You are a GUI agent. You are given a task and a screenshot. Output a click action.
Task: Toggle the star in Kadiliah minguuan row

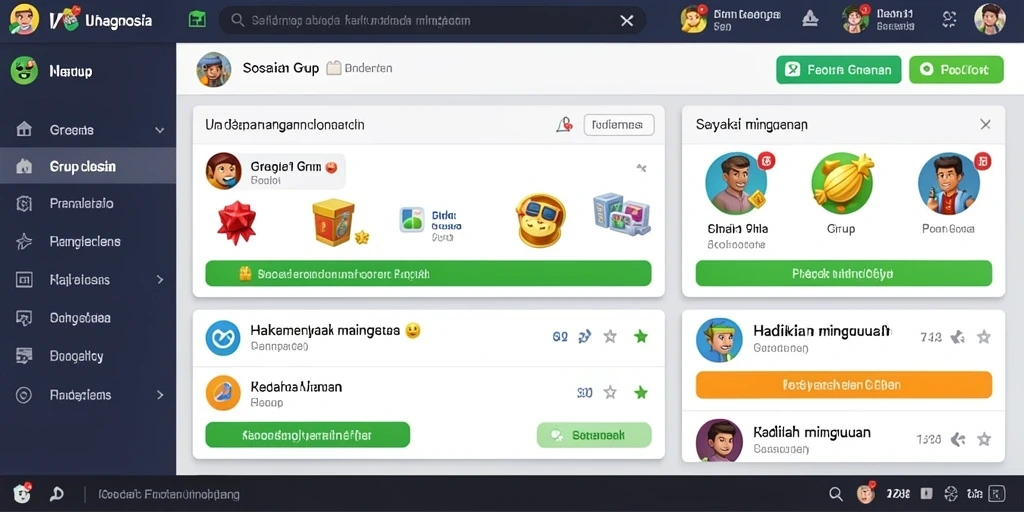(984, 439)
